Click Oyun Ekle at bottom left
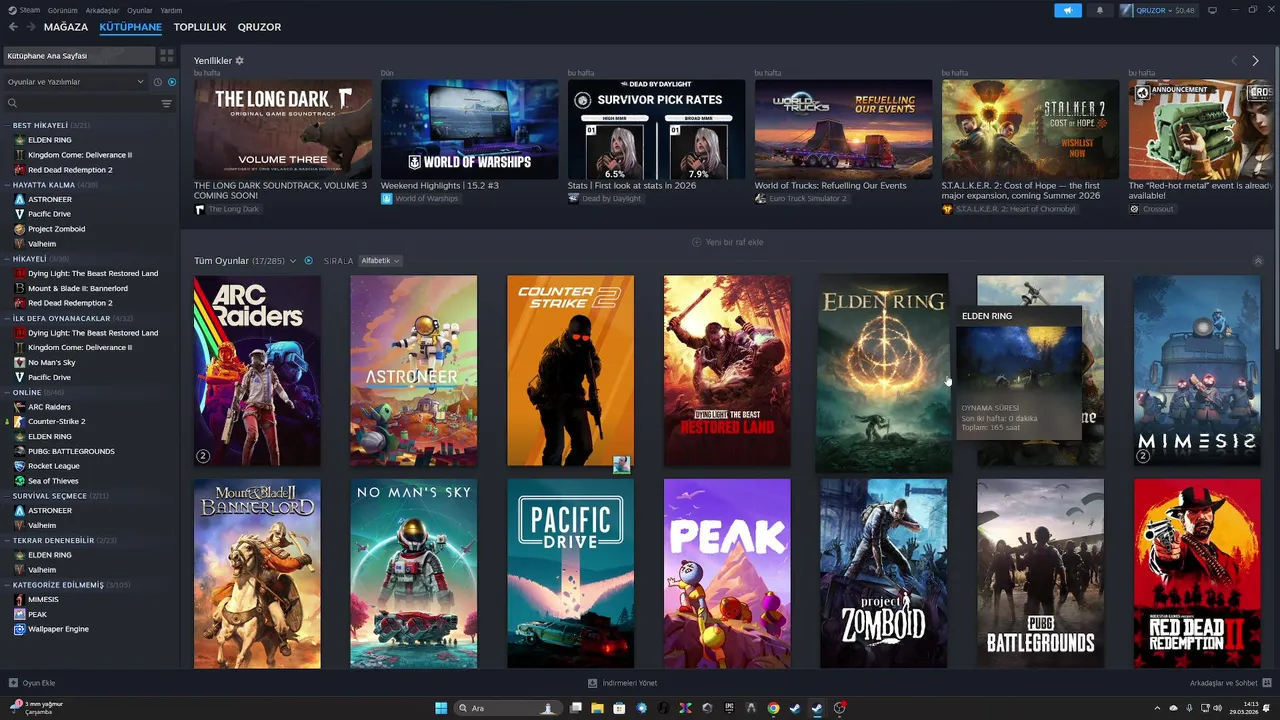 [x=32, y=683]
